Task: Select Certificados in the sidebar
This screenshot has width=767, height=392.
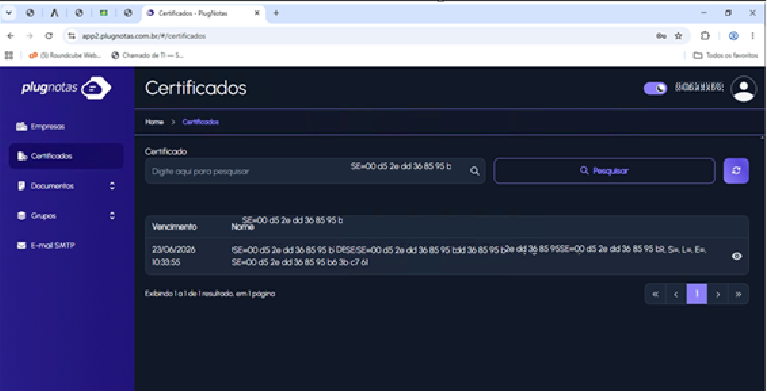Action: click(x=66, y=156)
